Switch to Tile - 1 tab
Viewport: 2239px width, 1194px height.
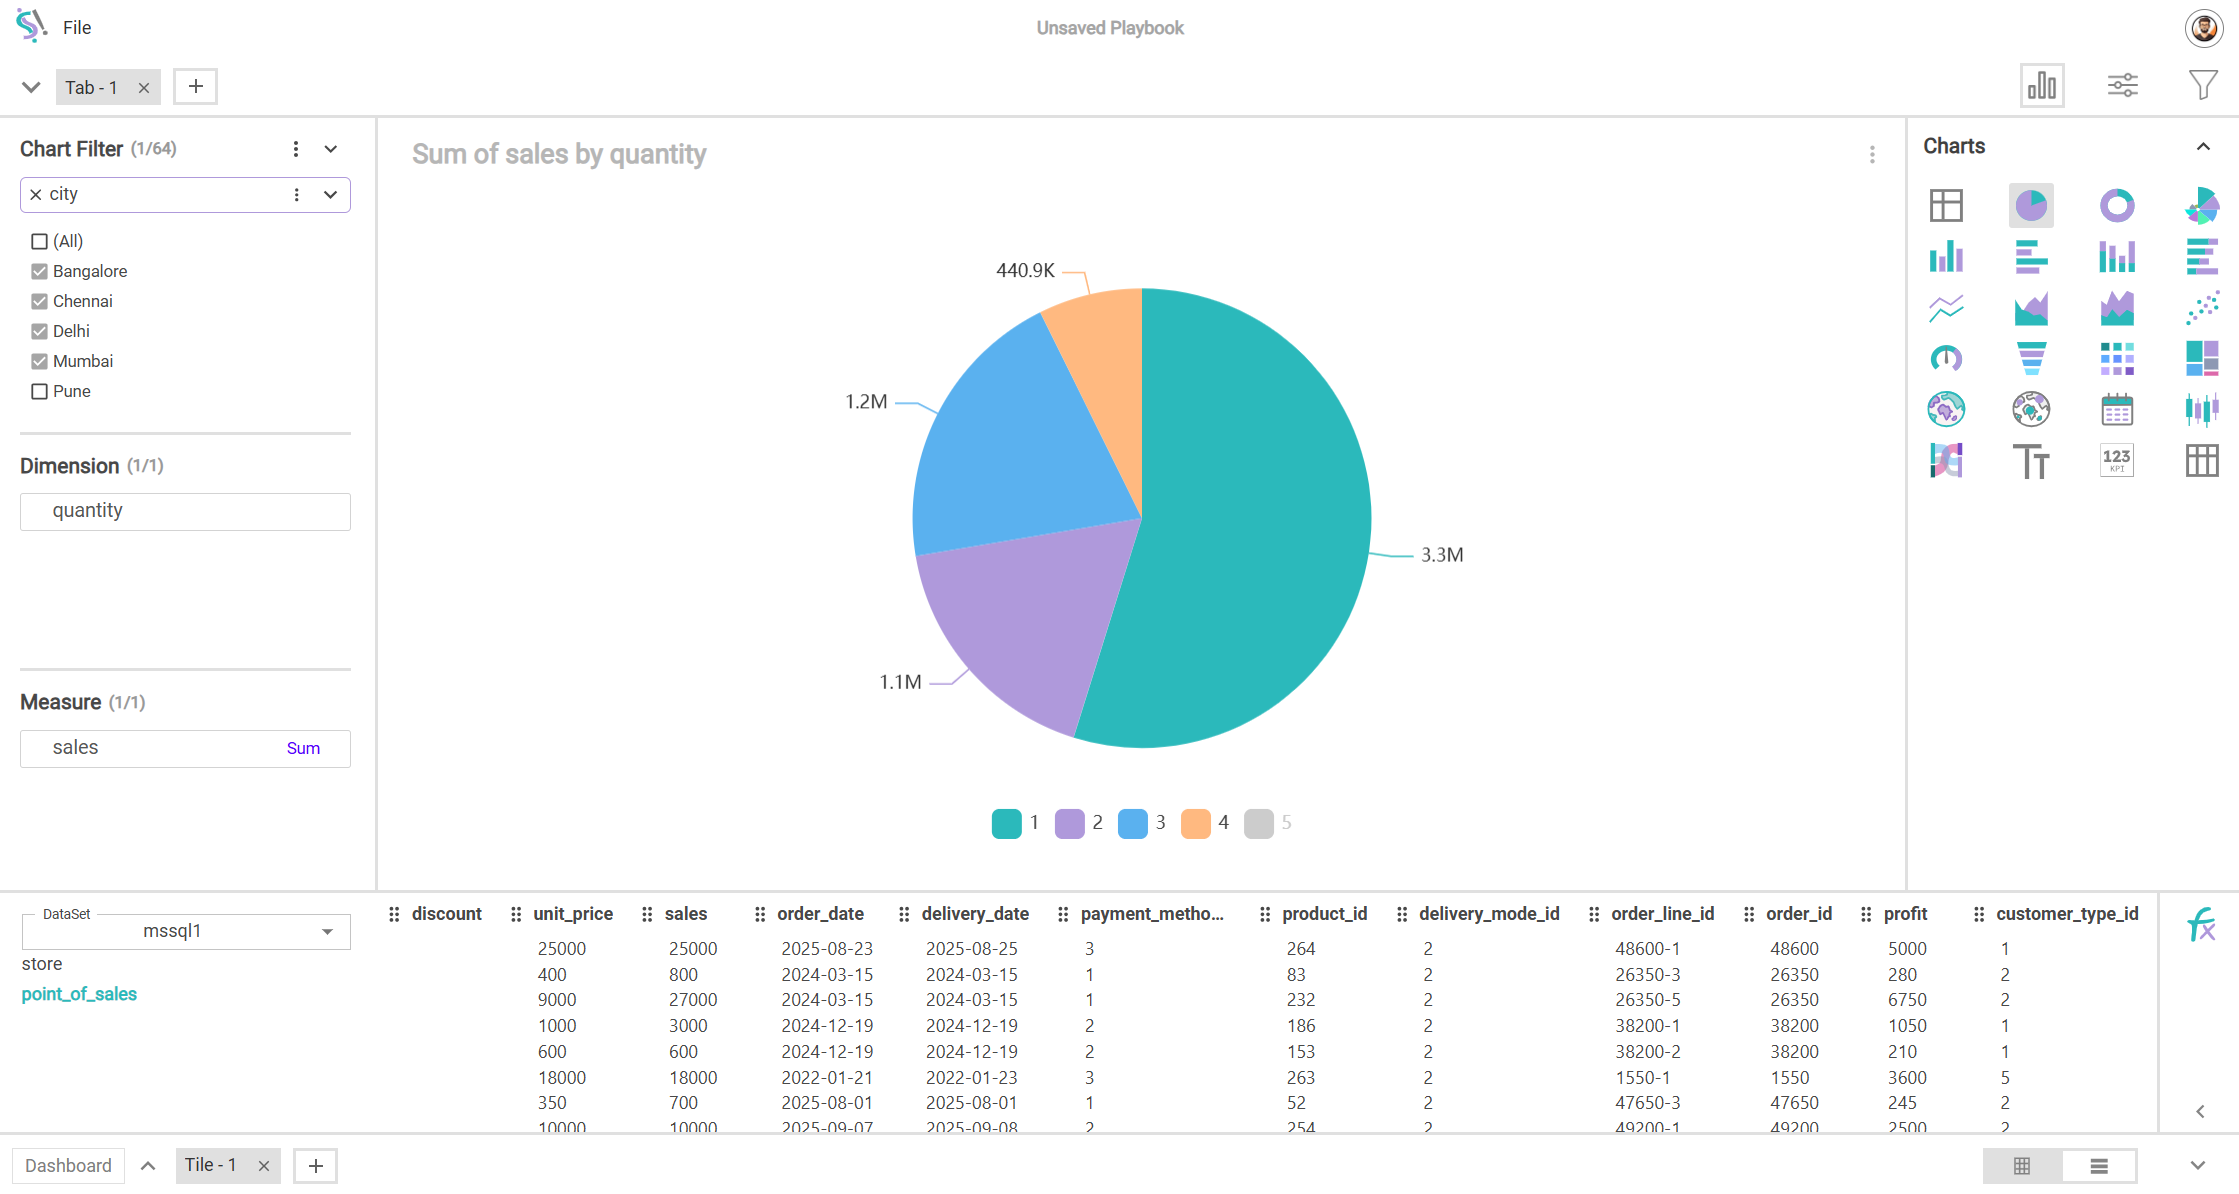click(211, 1165)
